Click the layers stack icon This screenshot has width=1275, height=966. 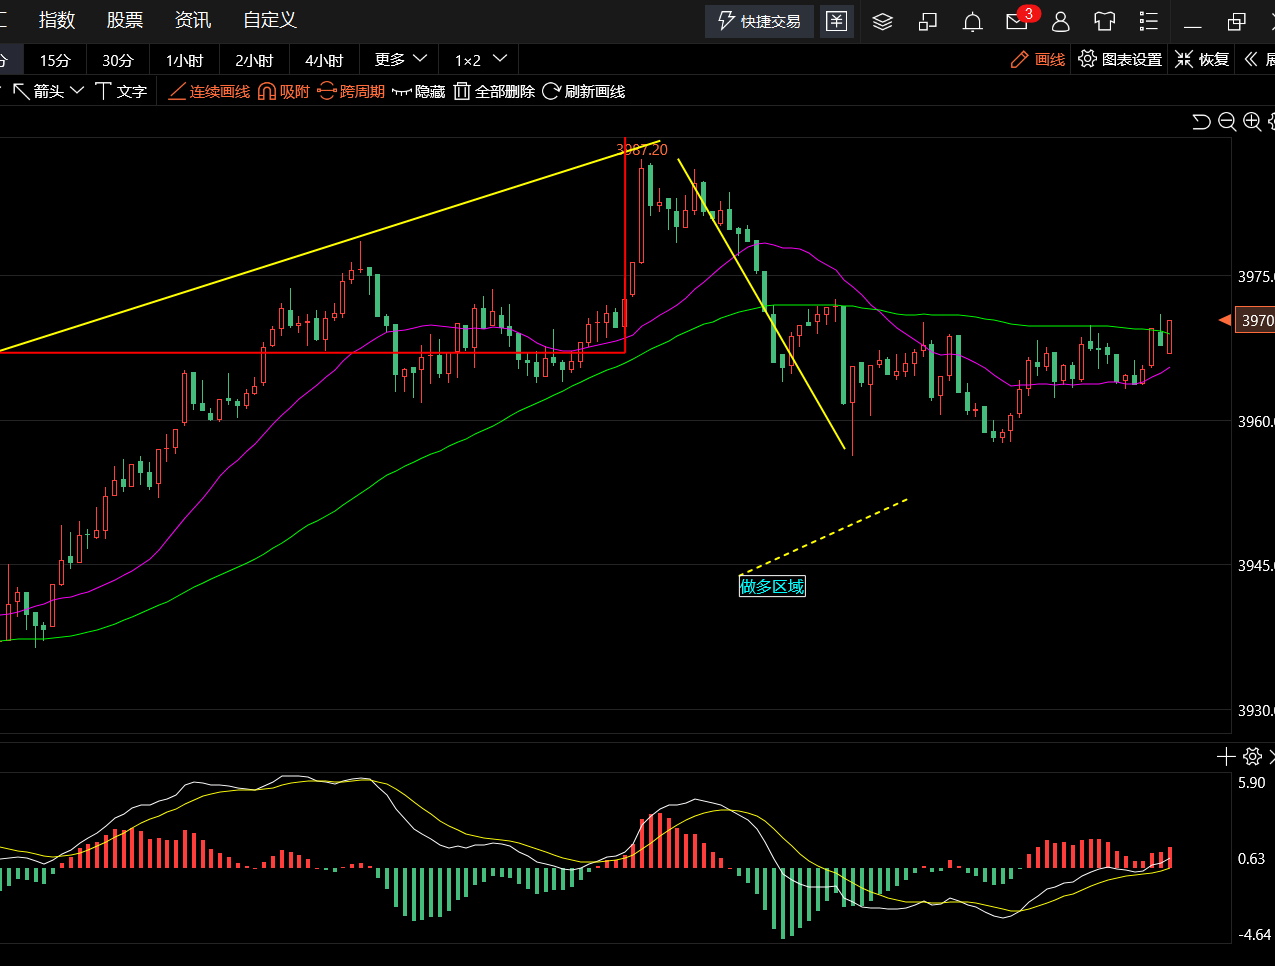click(x=882, y=22)
